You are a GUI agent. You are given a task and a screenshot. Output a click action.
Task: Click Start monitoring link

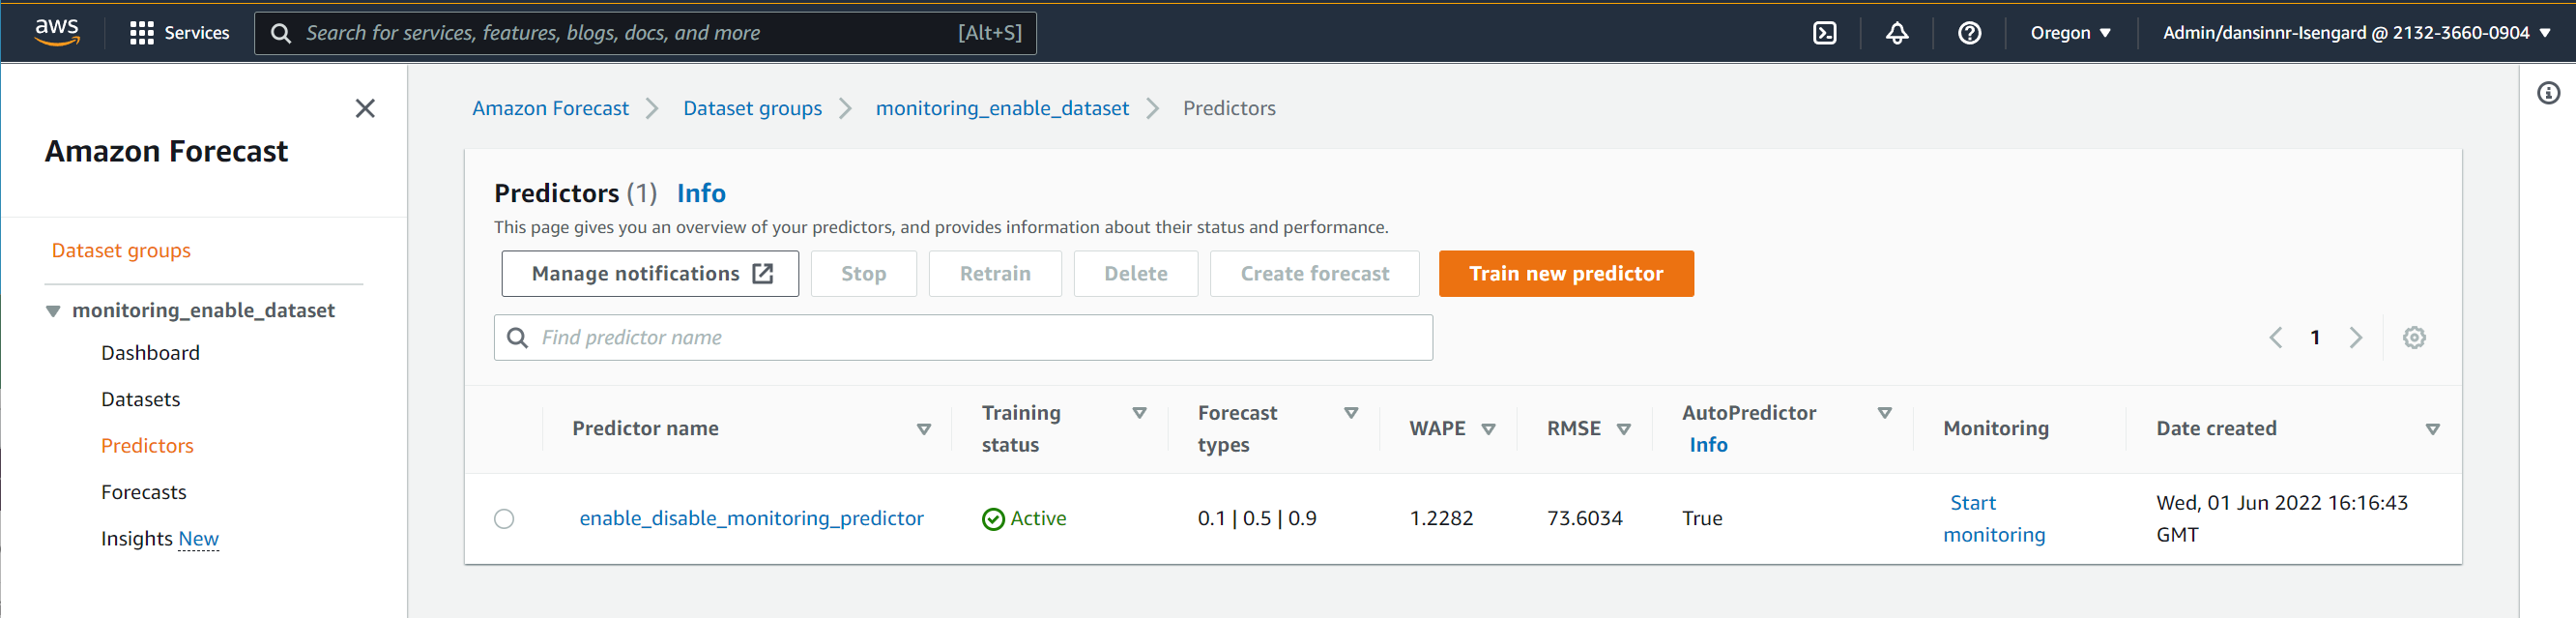point(1994,519)
